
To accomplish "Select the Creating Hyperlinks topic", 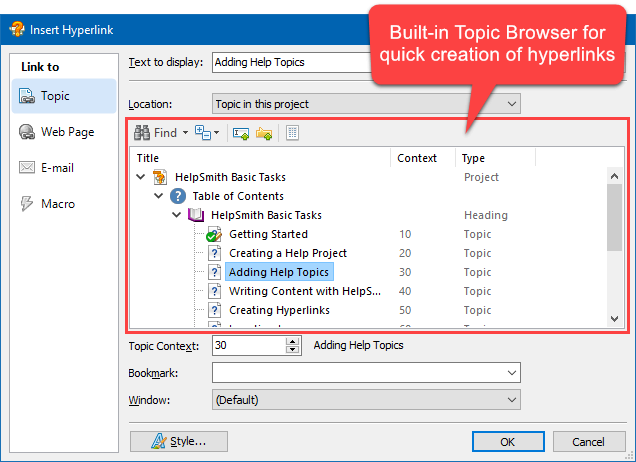I will (279, 310).
